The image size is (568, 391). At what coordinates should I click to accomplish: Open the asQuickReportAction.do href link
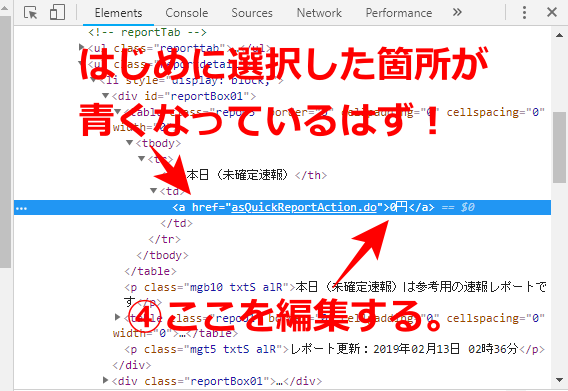(x=304, y=207)
